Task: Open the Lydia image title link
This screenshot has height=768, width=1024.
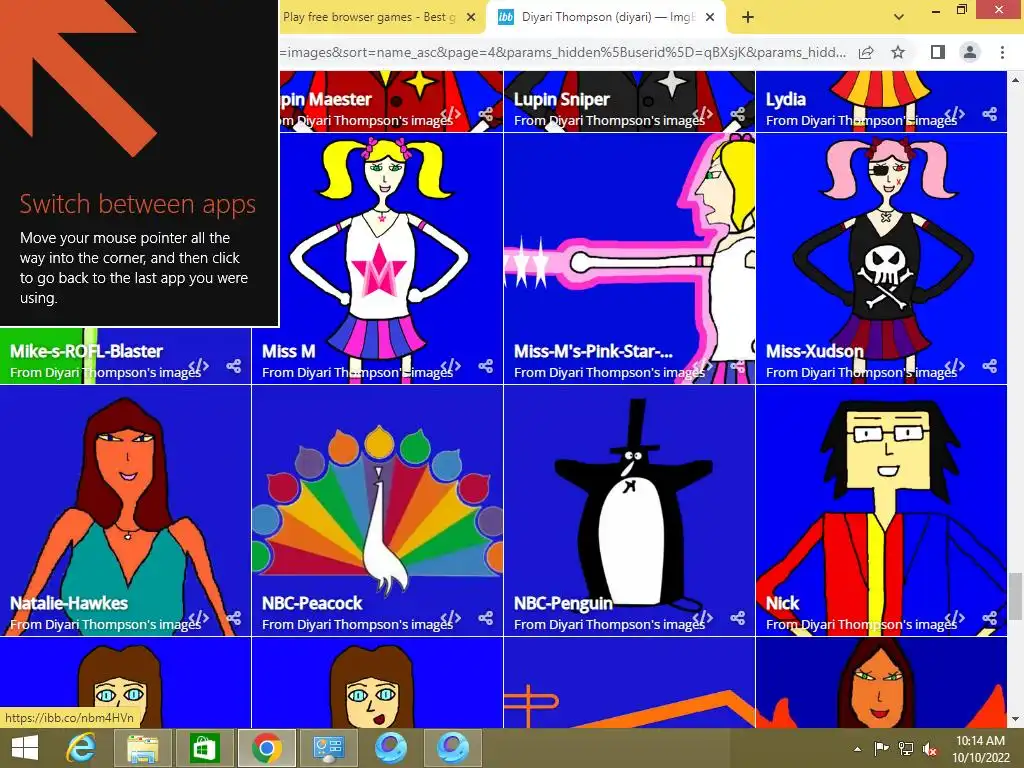Action: click(786, 99)
